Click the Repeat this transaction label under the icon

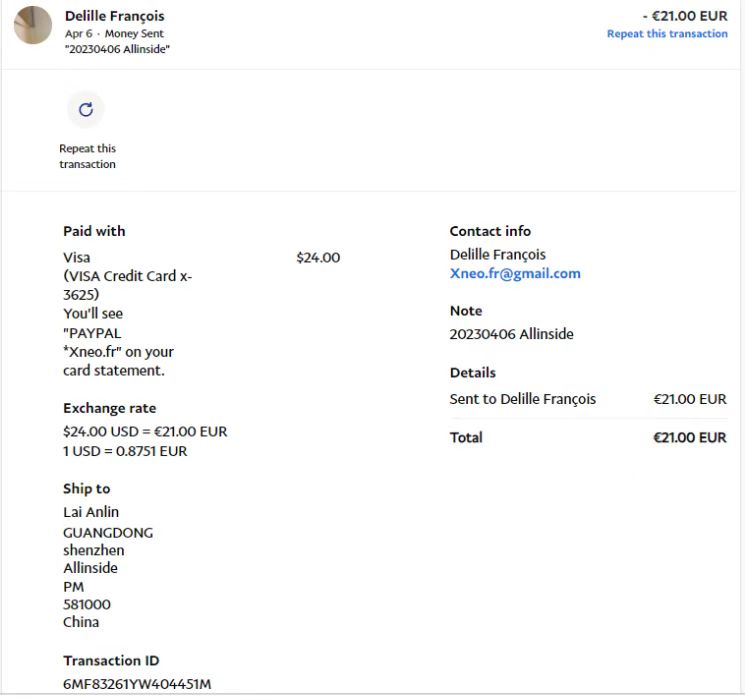pyautogui.click(x=87, y=156)
